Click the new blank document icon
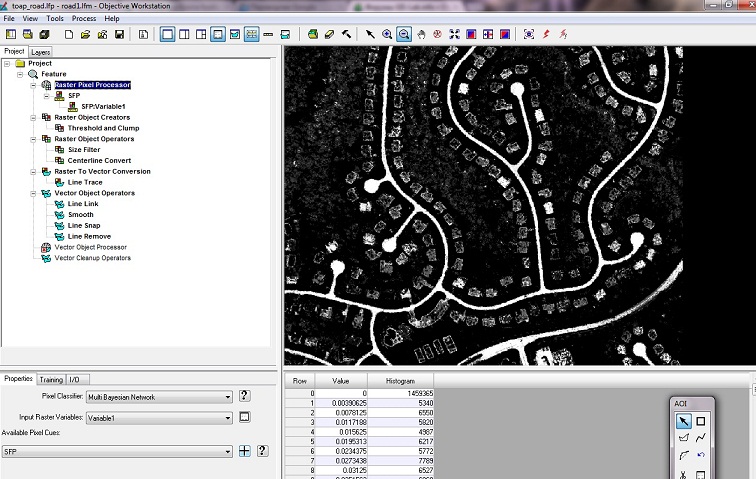Screen dimensions: 756x479 [69, 34]
